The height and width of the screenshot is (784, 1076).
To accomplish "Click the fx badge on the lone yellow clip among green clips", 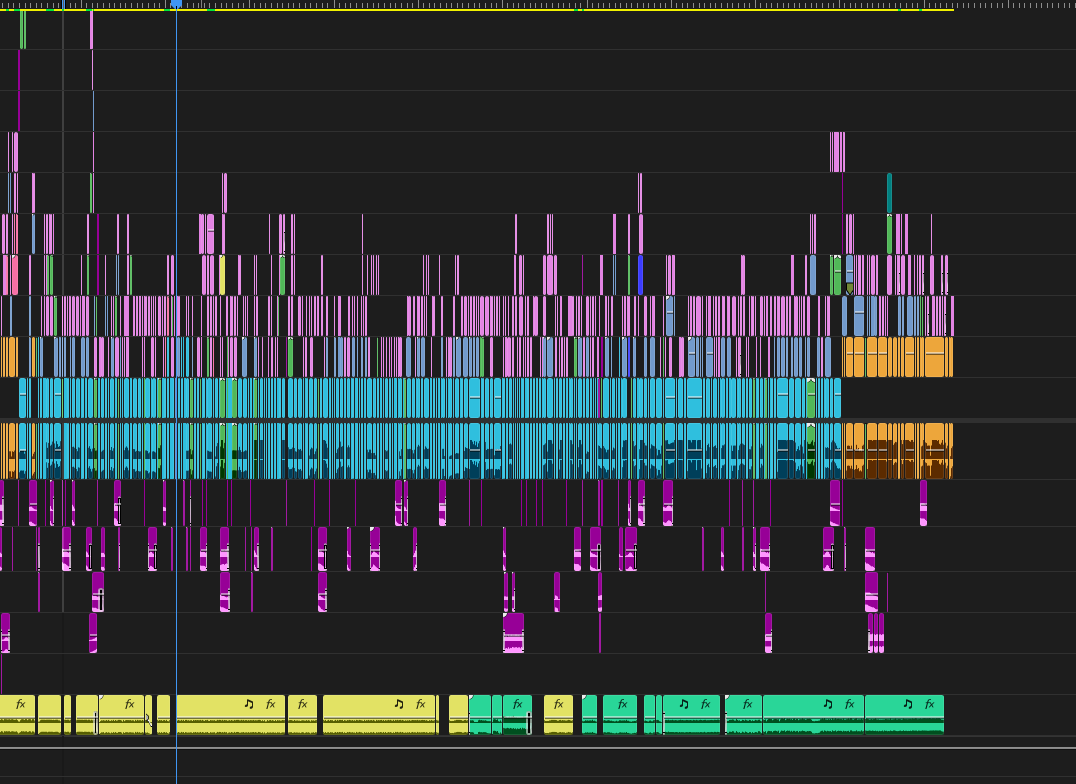I will [x=559, y=704].
